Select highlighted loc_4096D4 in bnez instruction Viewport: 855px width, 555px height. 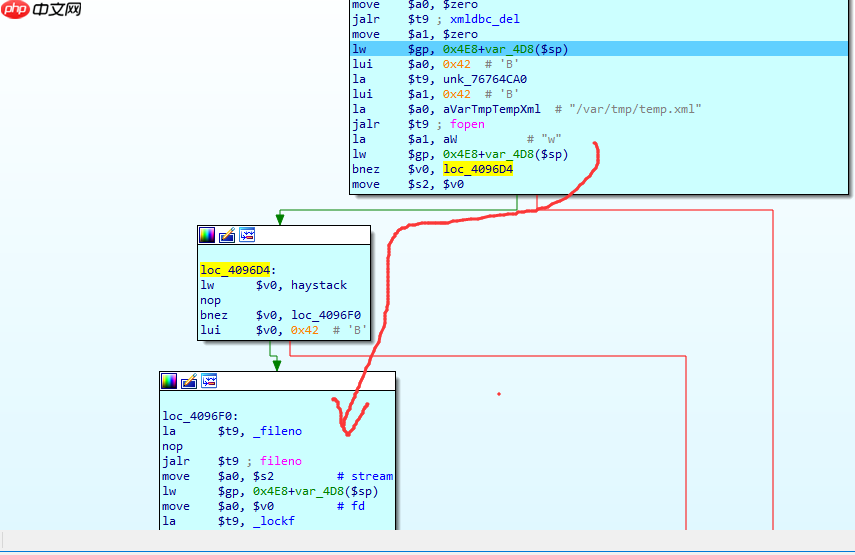(478, 169)
